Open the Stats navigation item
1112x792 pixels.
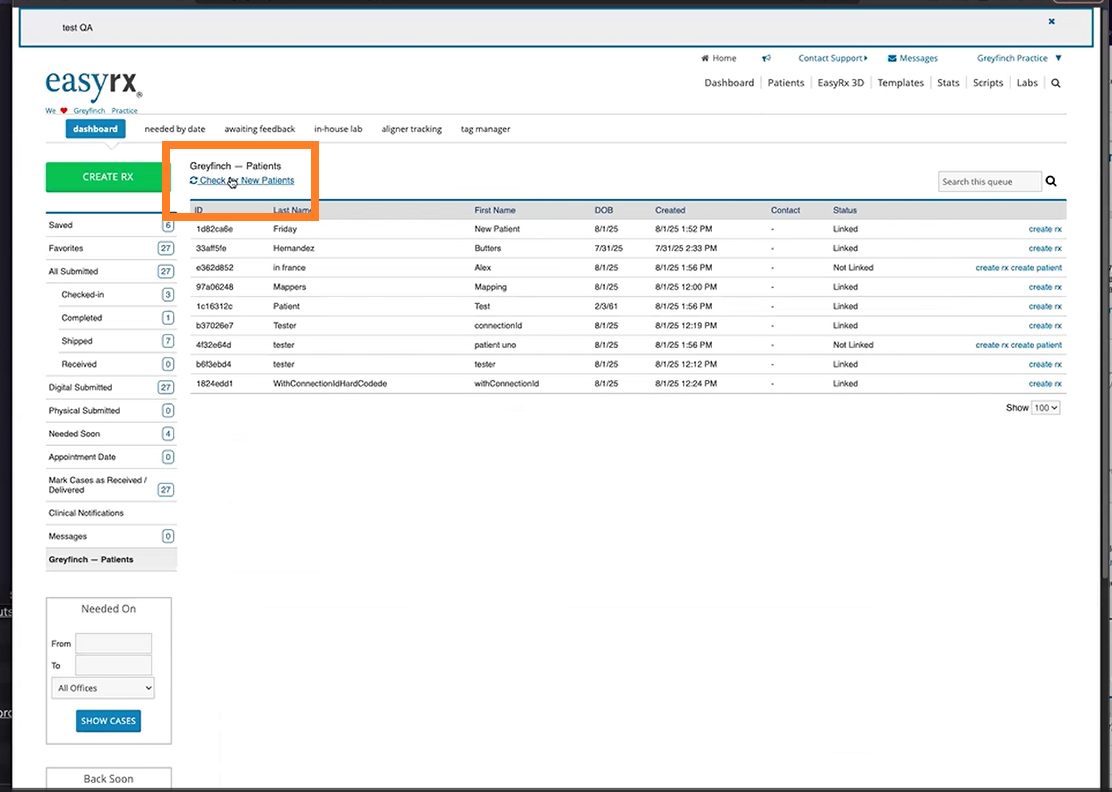(x=948, y=83)
